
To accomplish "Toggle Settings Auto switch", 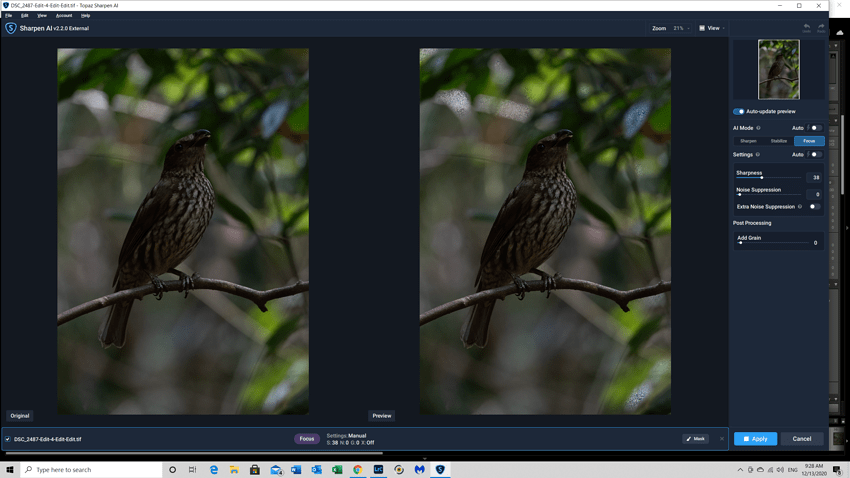I will 816,154.
